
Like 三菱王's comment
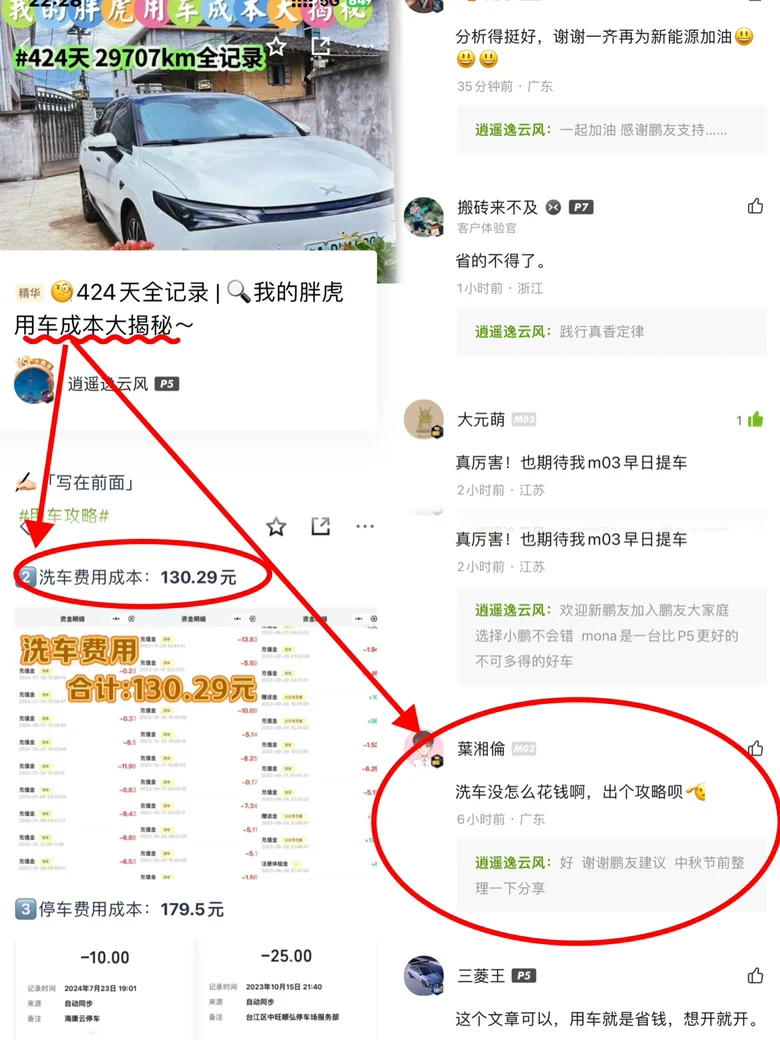click(755, 975)
